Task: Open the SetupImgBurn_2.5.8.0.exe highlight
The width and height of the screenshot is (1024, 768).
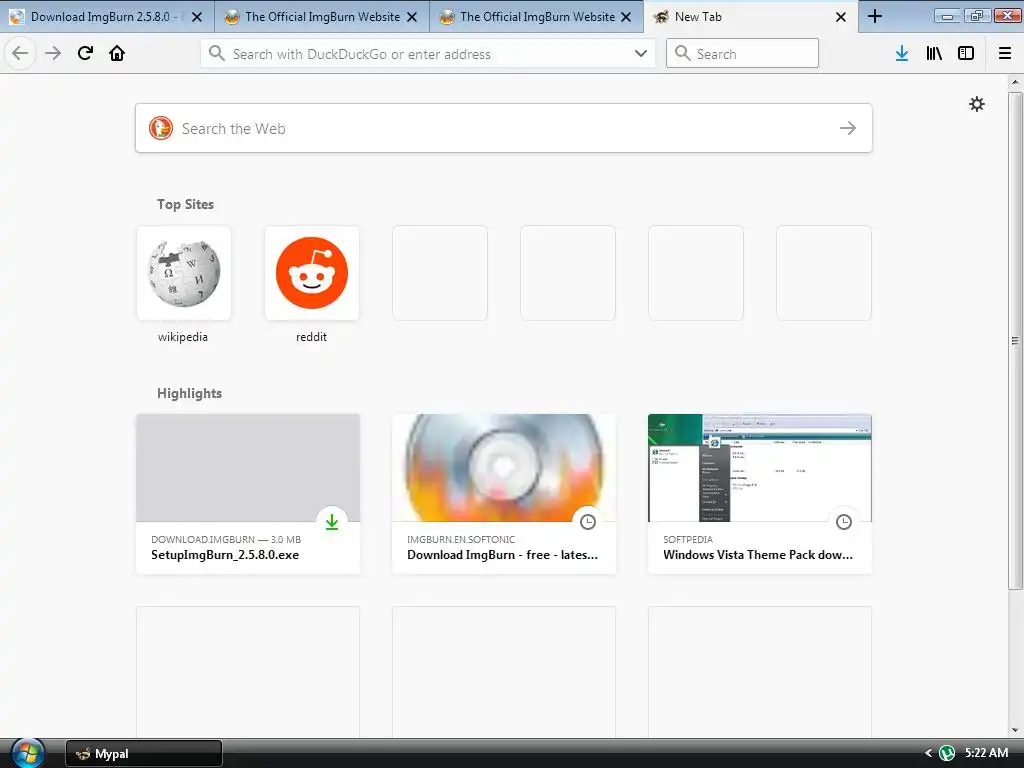Action: [248, 494]
